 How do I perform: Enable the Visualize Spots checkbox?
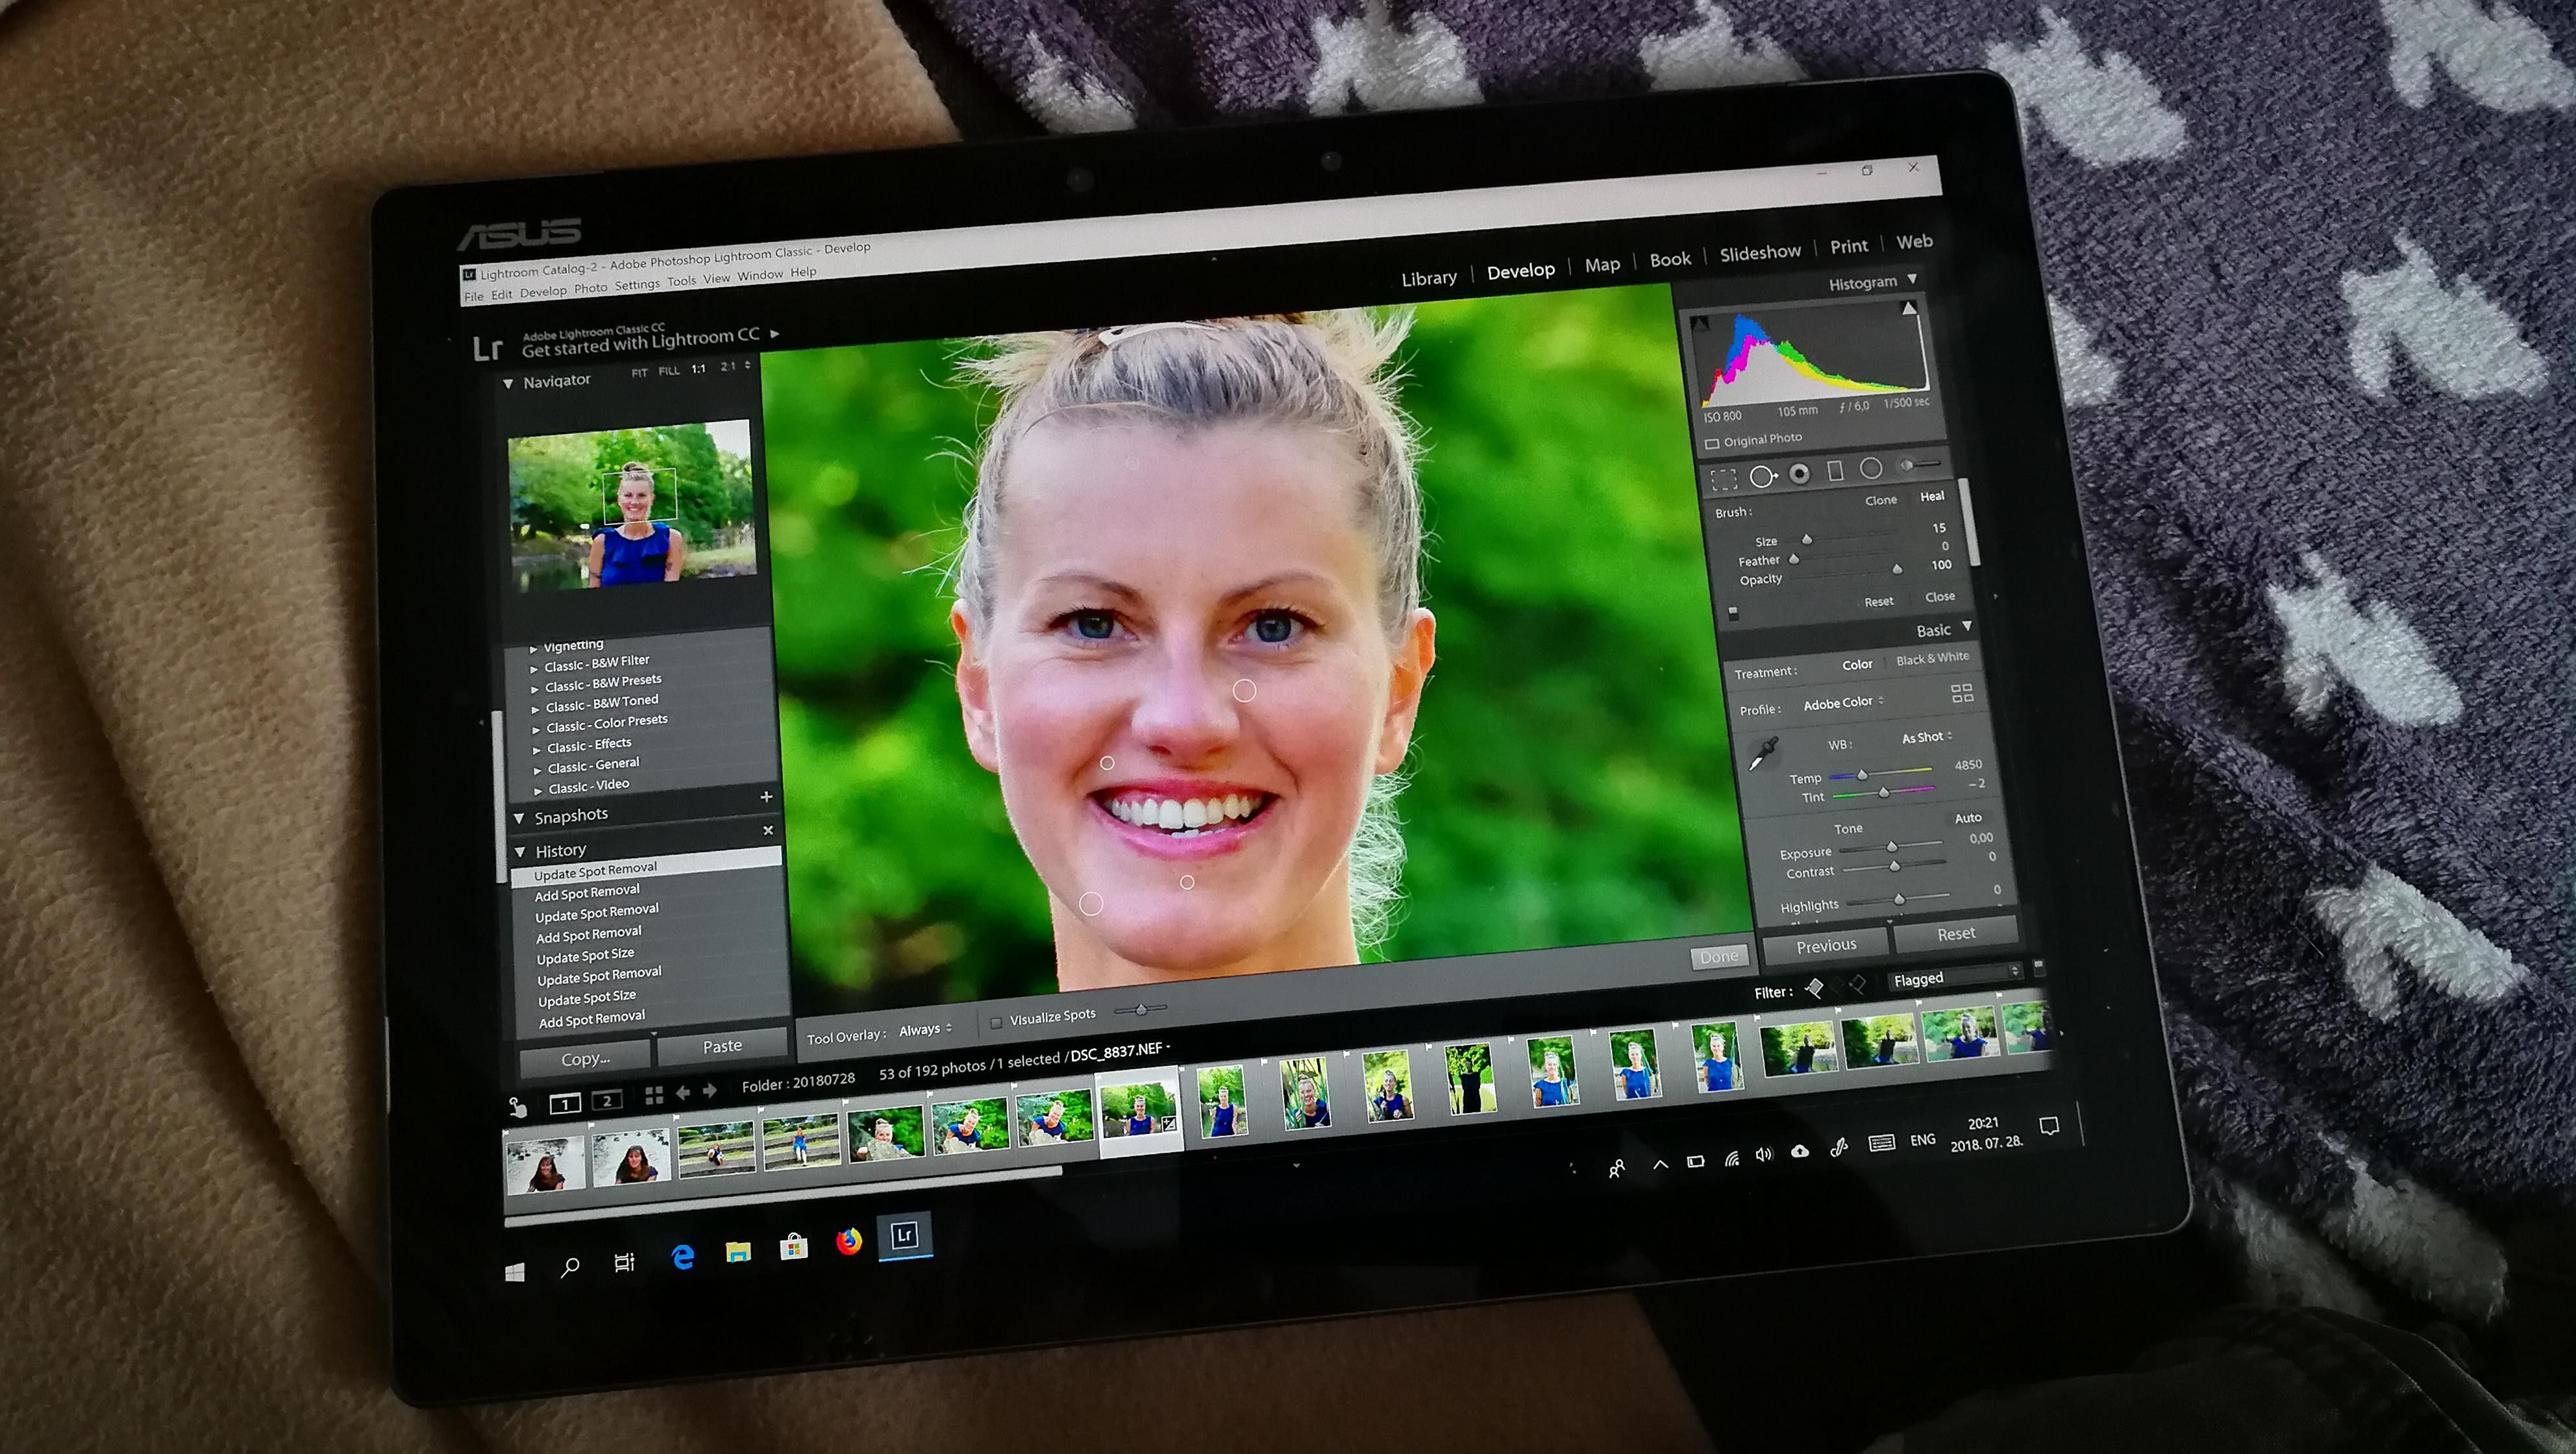[996, 1022]
